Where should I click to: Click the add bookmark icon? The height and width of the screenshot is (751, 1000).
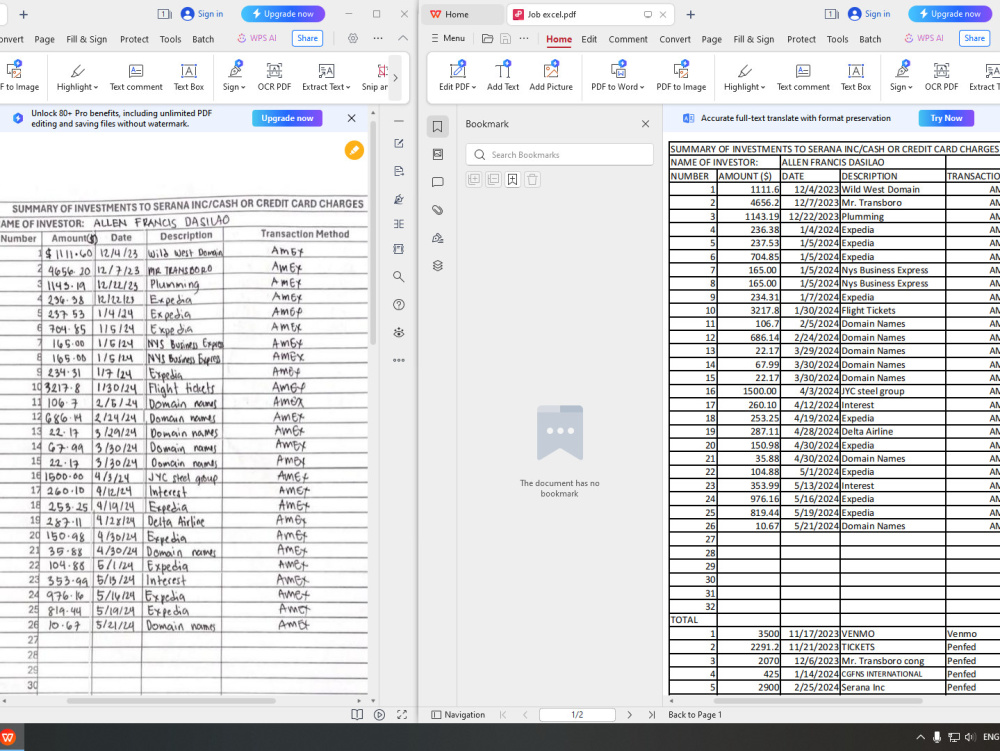pyautogui.click(x=512, y=180)
